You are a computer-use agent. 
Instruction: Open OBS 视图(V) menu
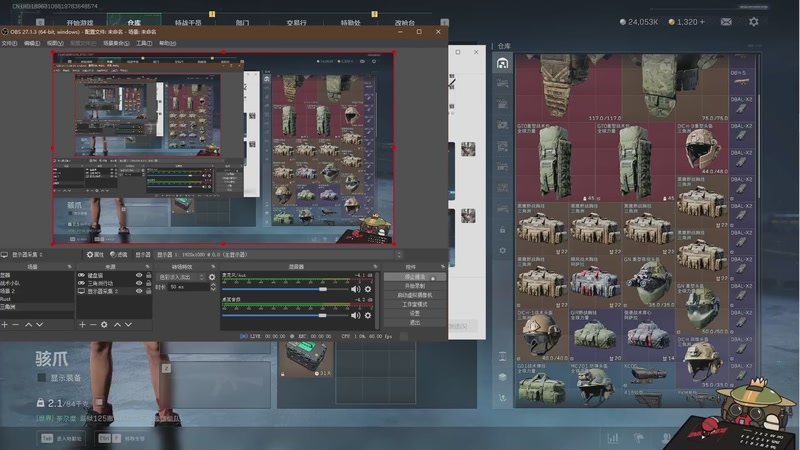[x=55, y=43]
